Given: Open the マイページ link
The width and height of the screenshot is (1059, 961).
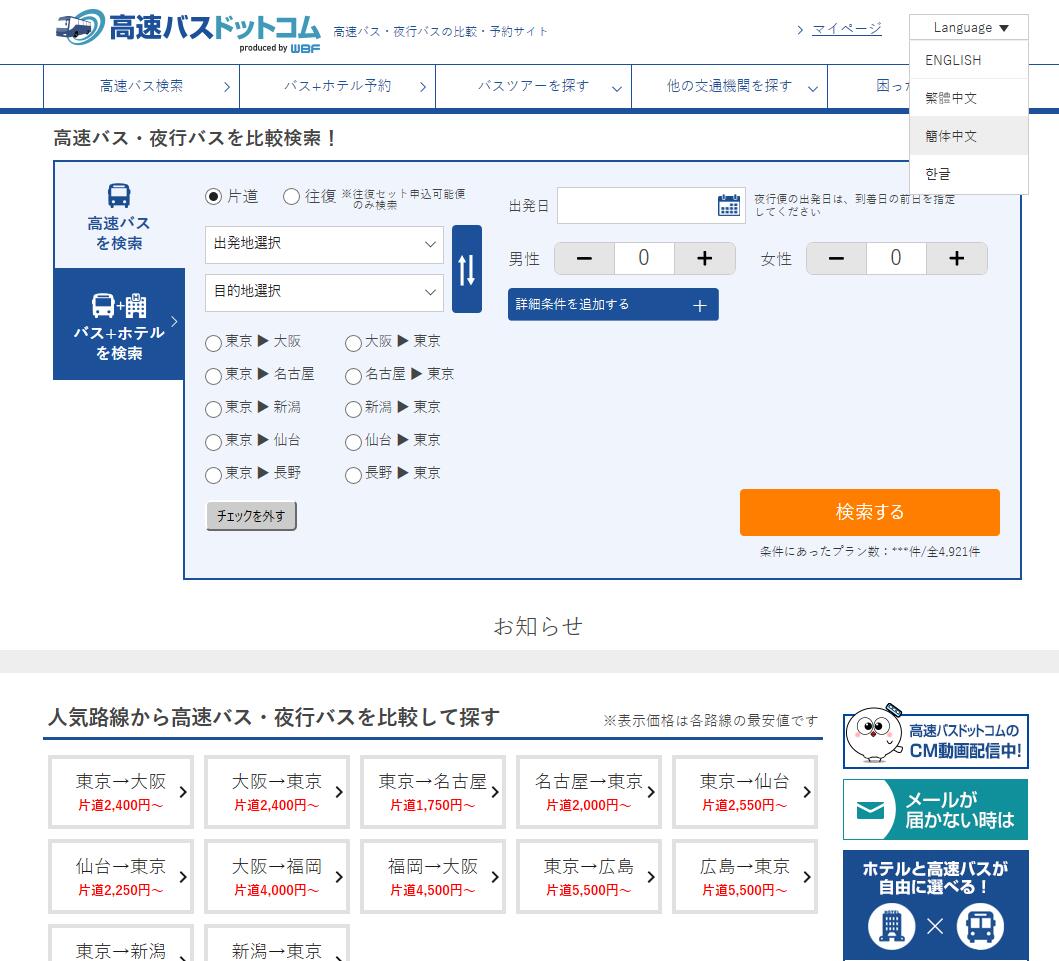Looking at the screenshot, I should (845, 29).
